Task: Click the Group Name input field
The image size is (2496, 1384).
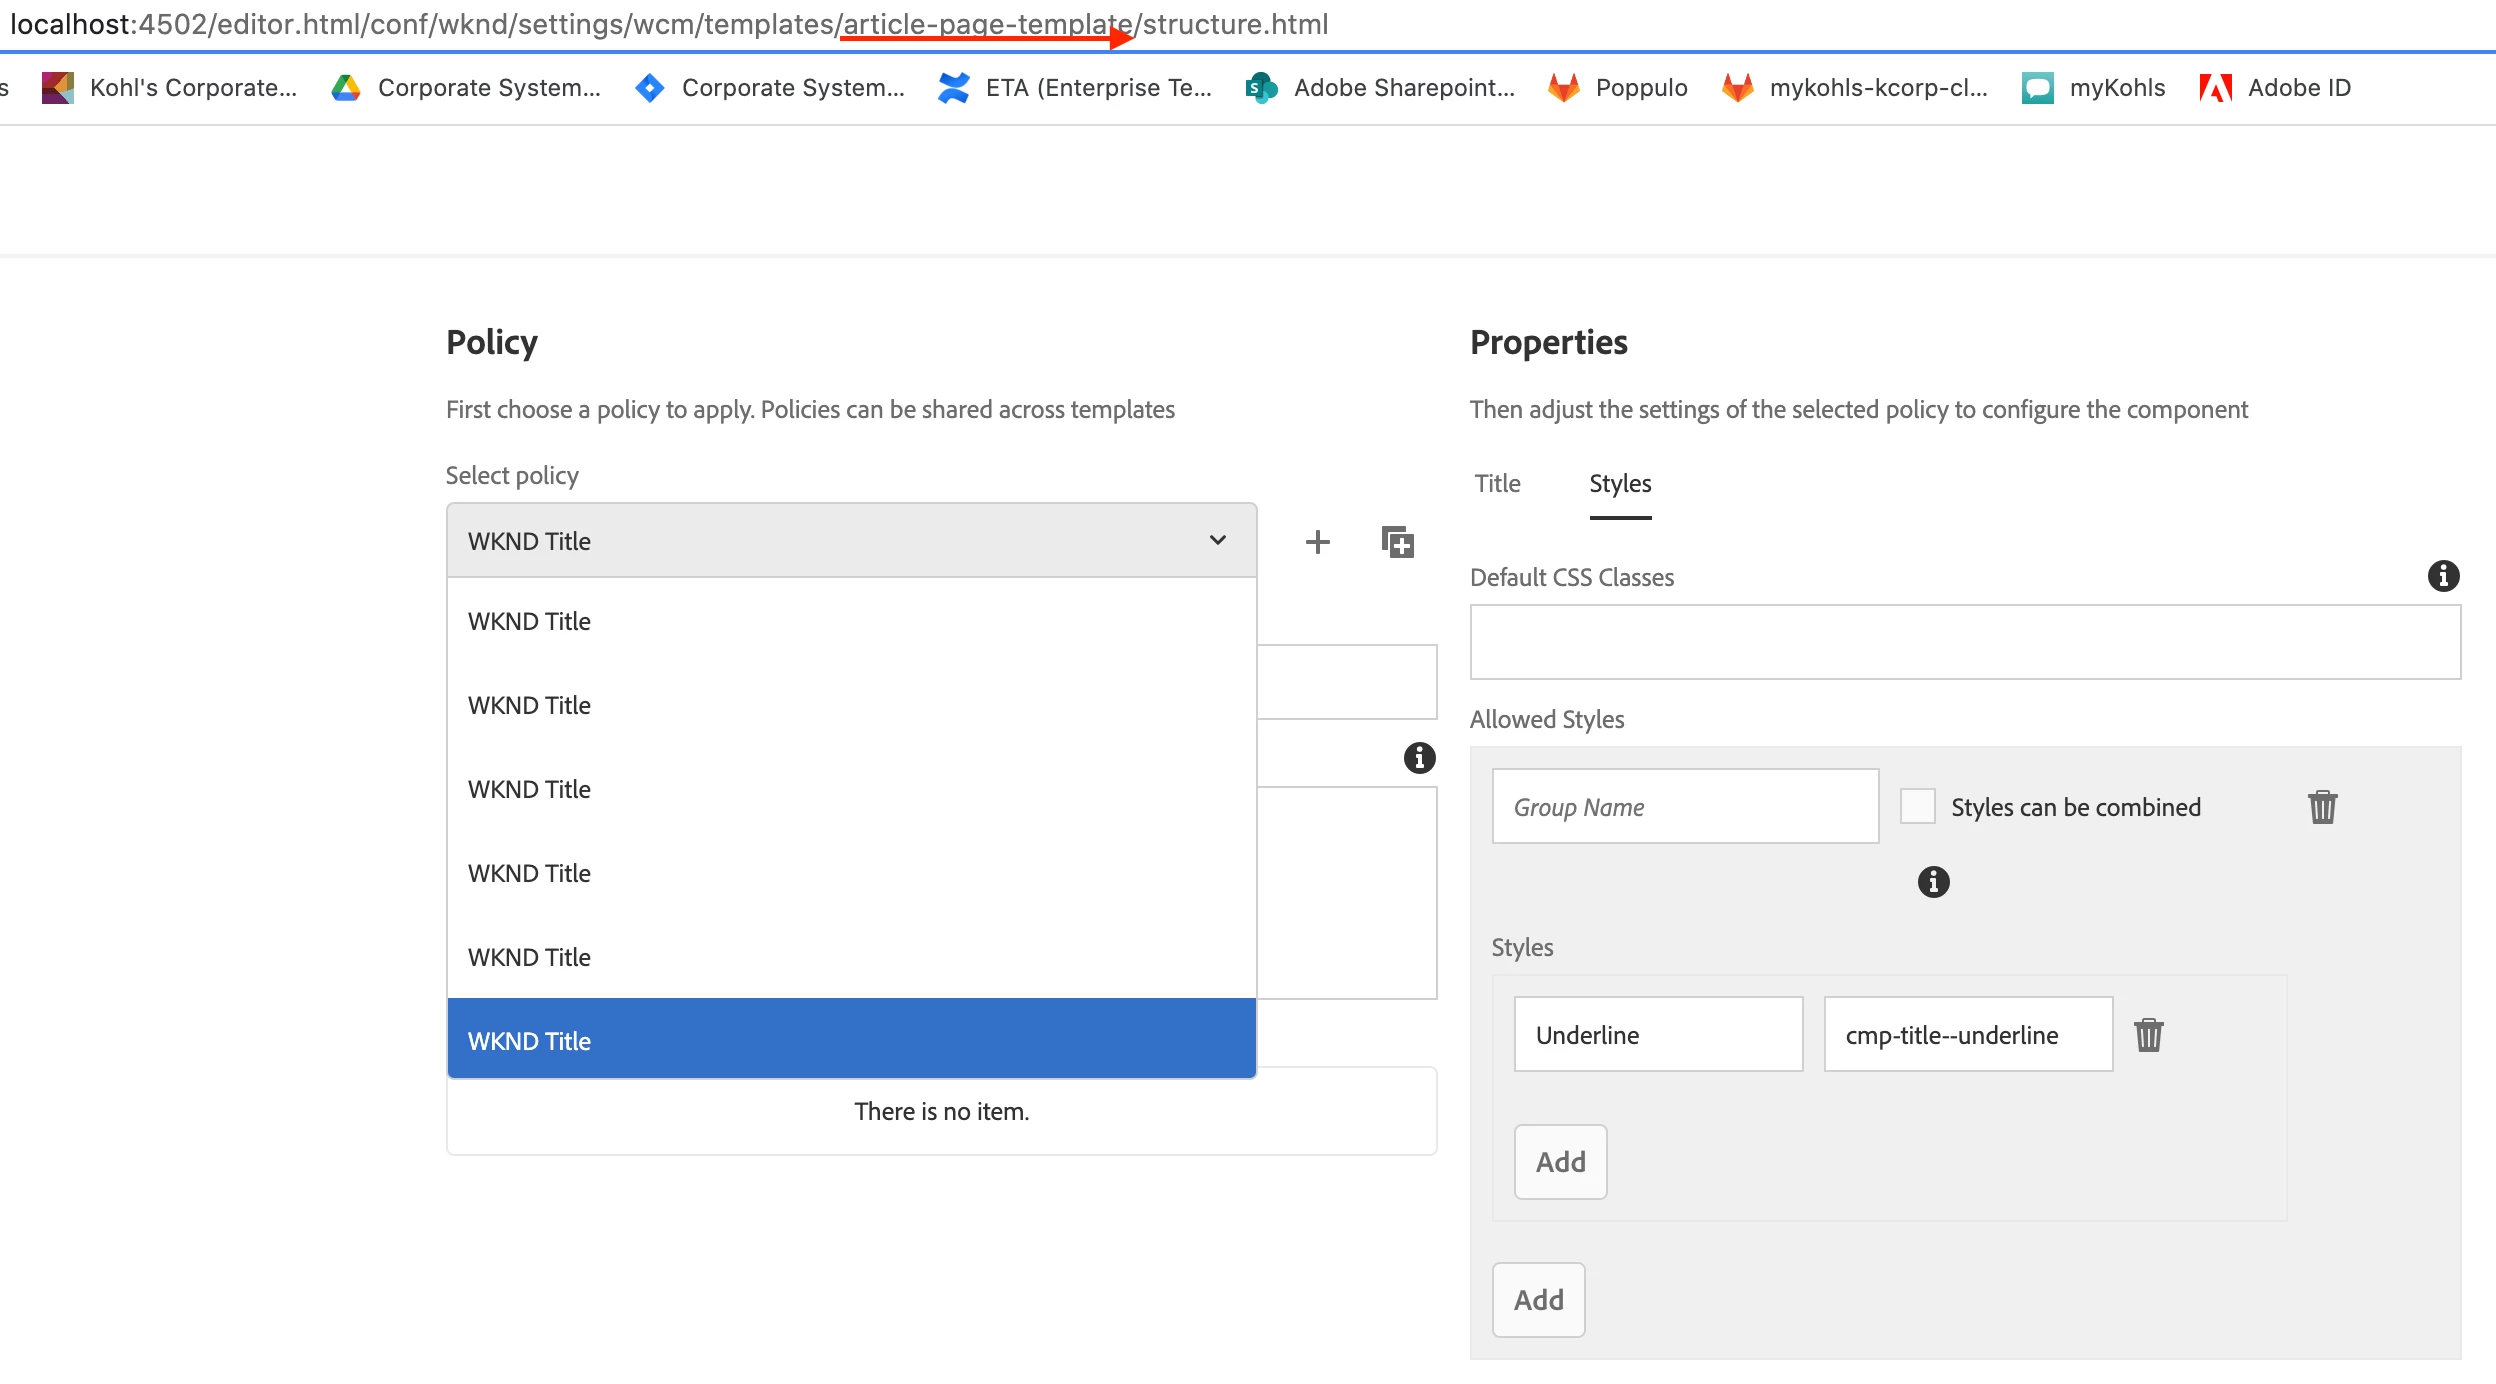Action: (1685, 807)
